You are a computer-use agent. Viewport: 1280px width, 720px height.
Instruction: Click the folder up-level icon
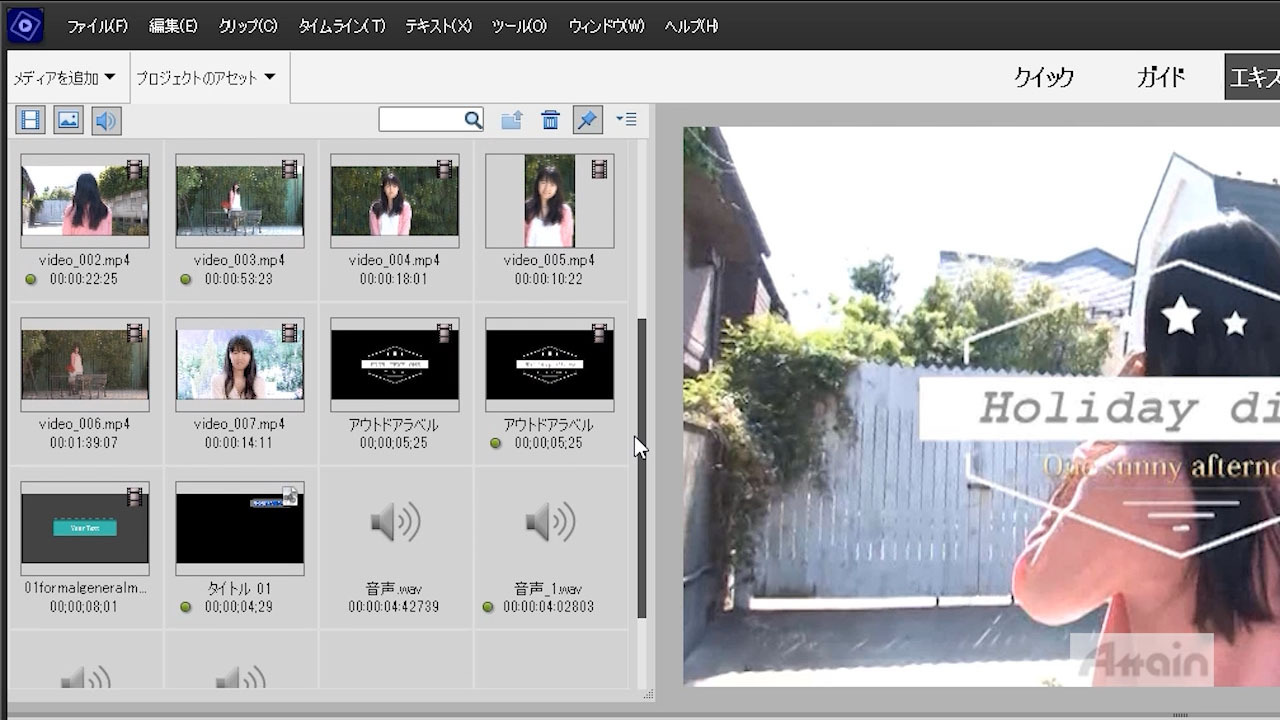click(x=512, y=120)
